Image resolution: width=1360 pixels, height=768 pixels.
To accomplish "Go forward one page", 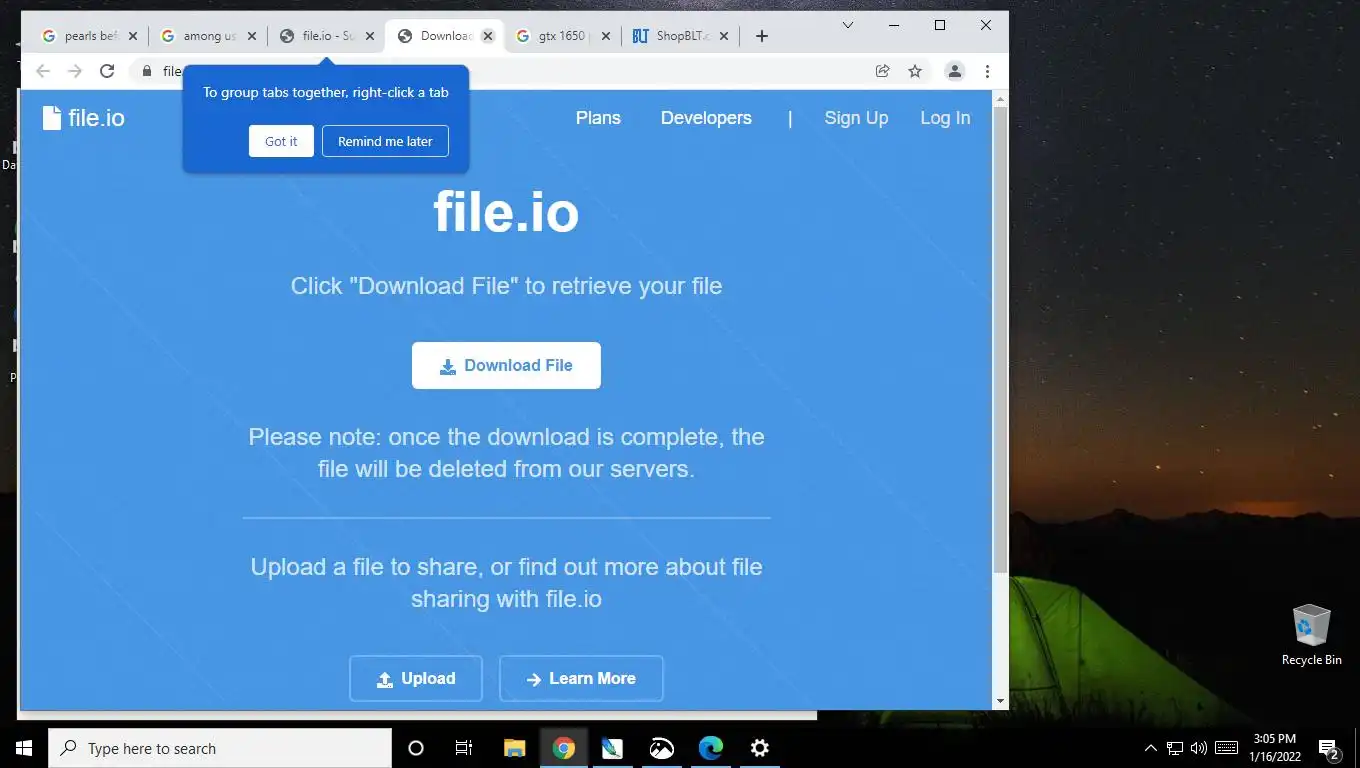I will pos(74,71).
